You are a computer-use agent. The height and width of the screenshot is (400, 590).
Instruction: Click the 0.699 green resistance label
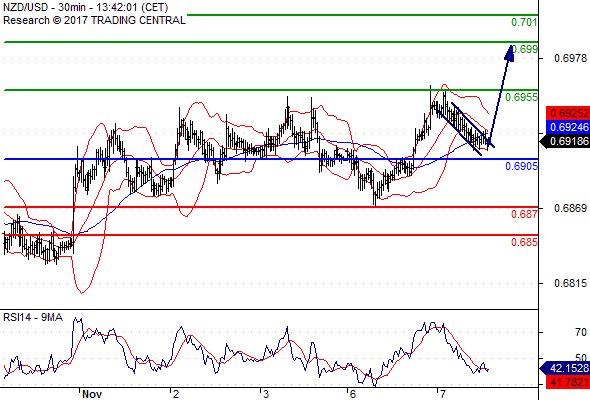525,49
